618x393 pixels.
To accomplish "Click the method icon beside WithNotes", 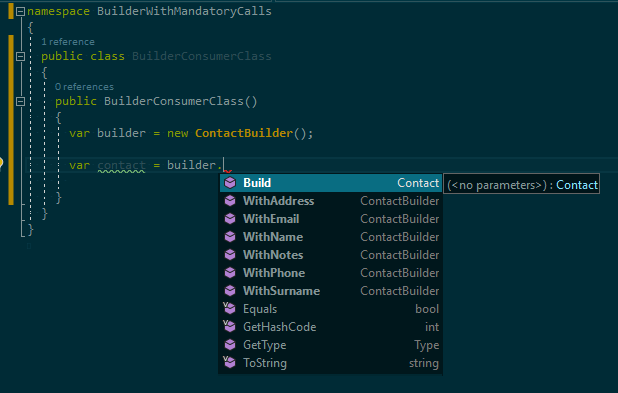I will (x=230, y=255).
